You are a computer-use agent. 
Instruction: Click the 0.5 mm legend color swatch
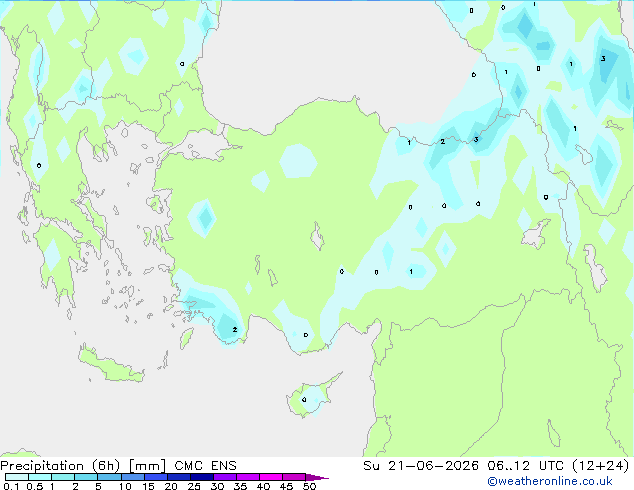point(40,477)
